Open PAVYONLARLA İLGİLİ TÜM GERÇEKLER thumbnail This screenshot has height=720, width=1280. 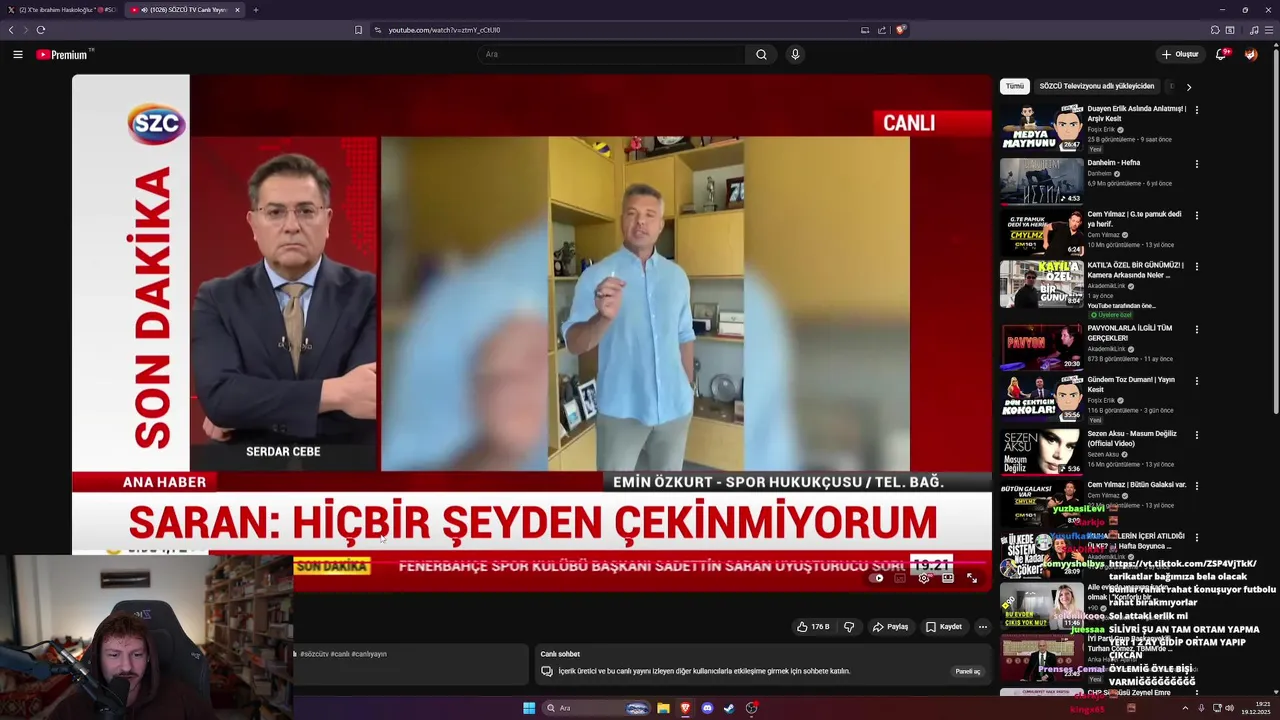point(1042,347)
